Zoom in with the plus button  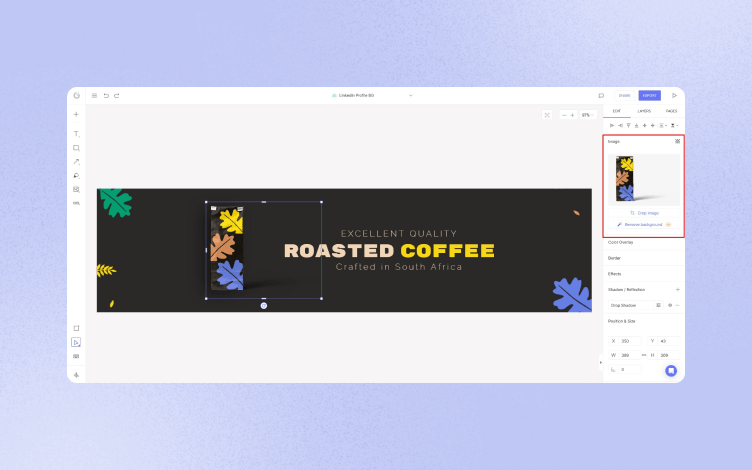pos(572,115)
